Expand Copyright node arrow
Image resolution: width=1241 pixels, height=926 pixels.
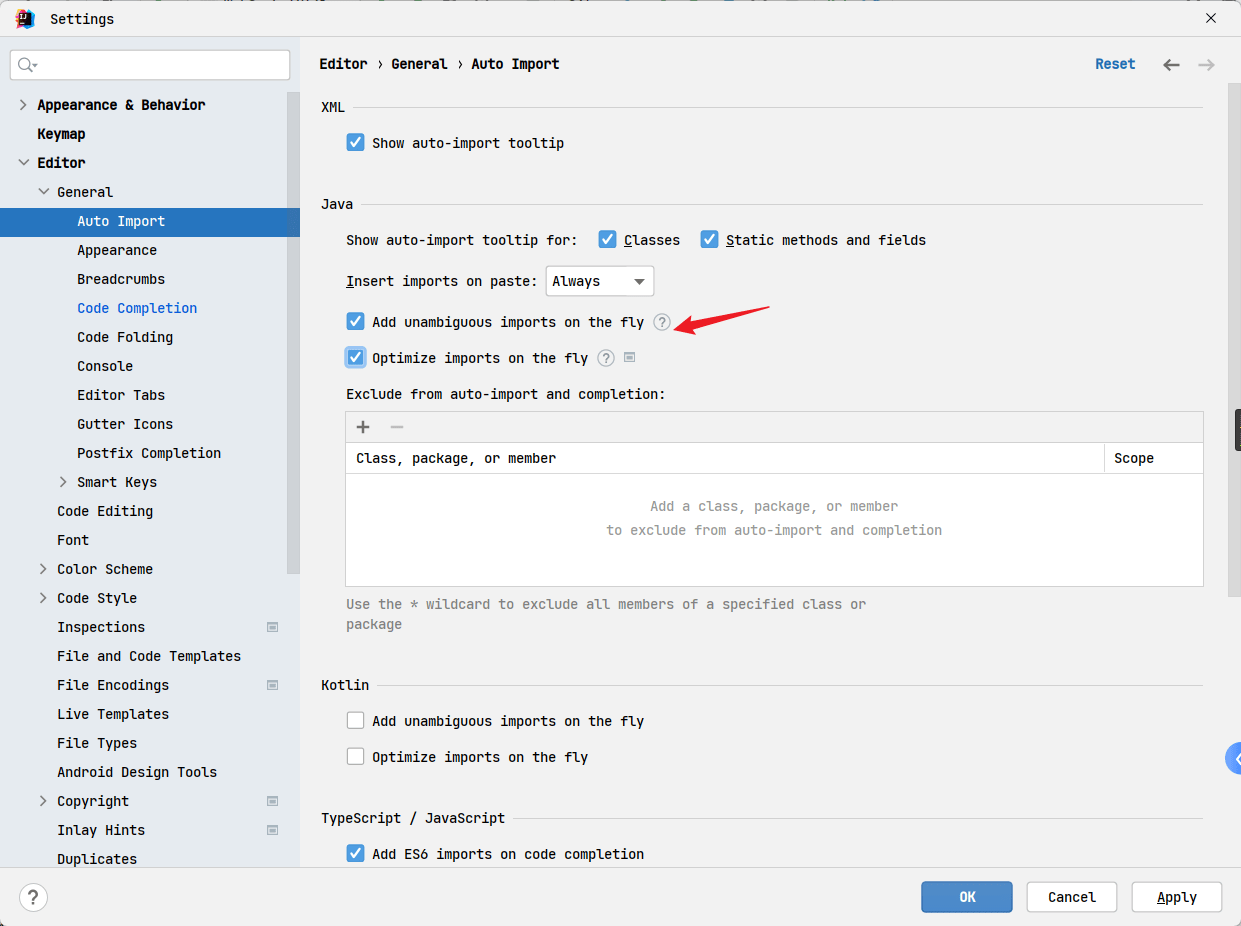[43, 801]
